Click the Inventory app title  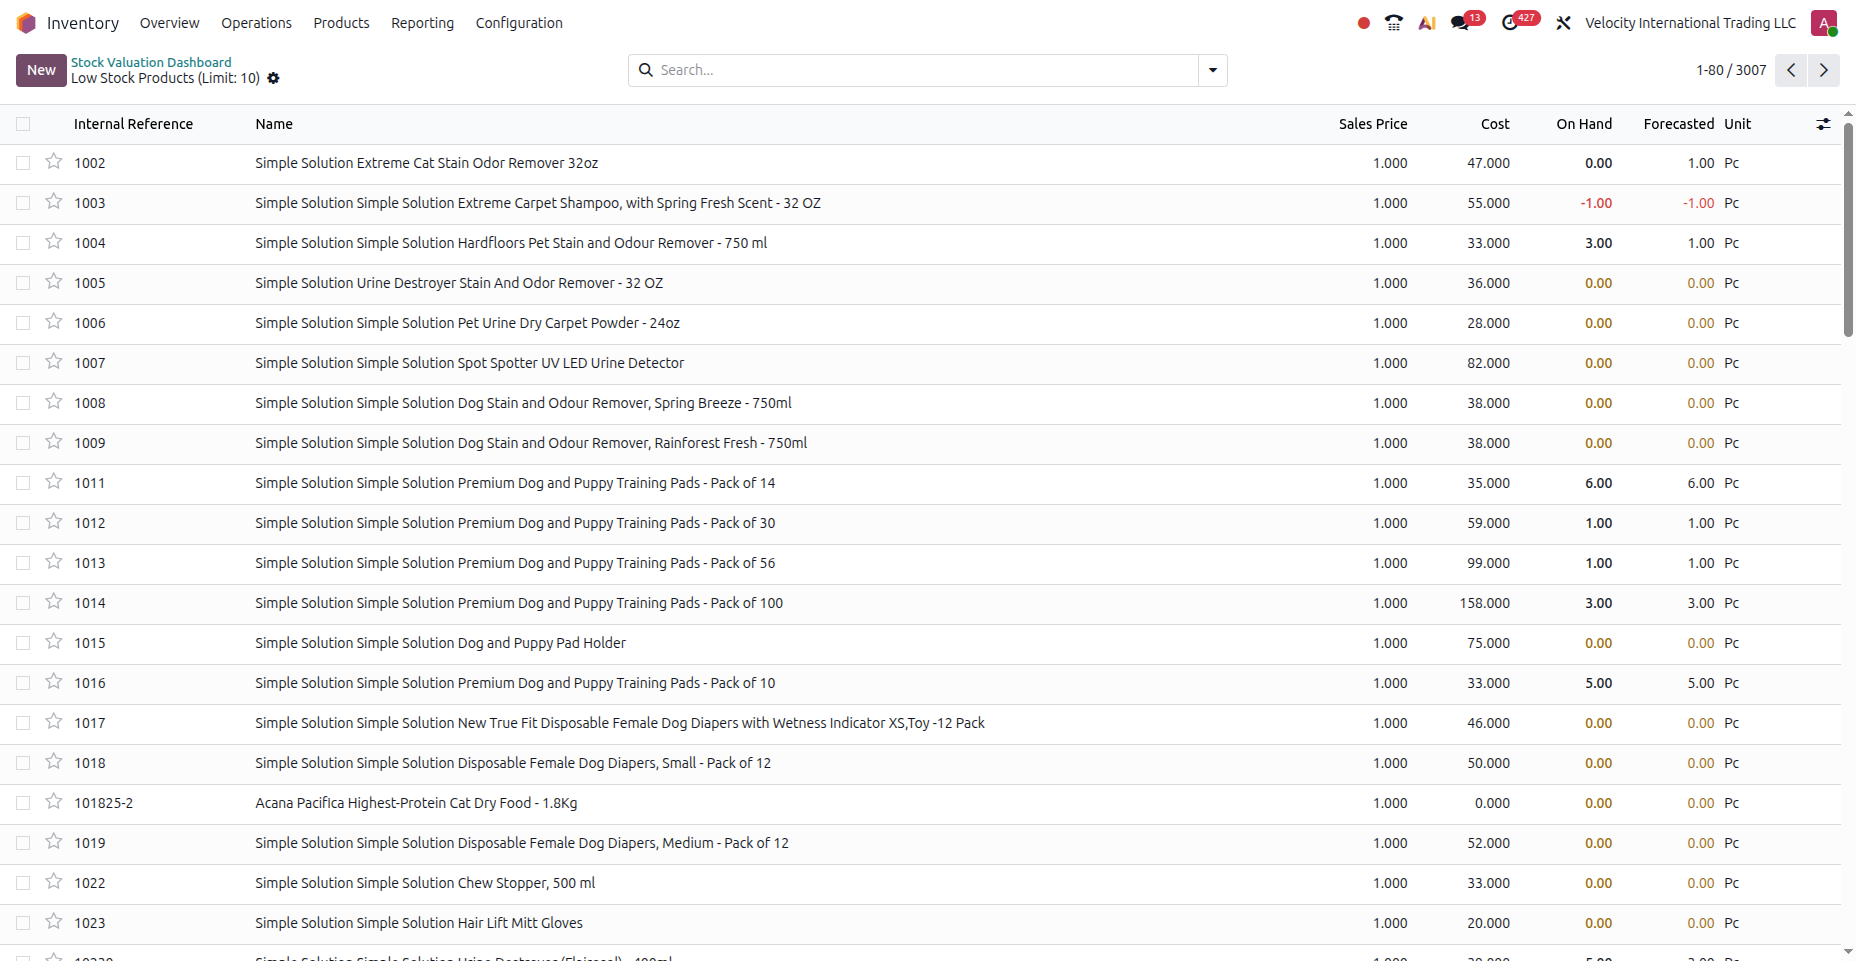point(83,23)
